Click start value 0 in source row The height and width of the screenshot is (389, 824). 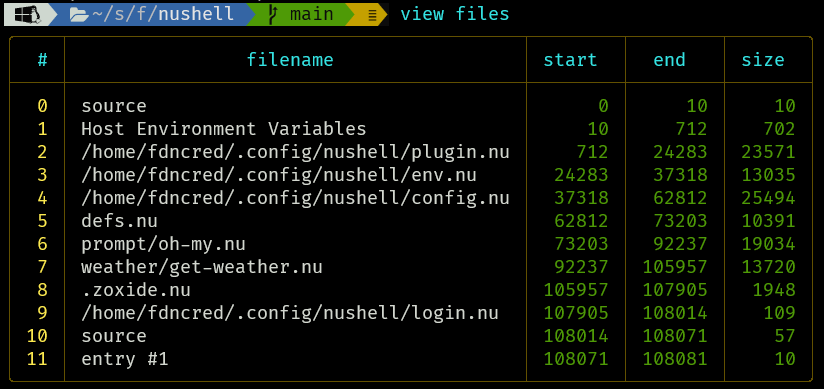click(603, 106)
